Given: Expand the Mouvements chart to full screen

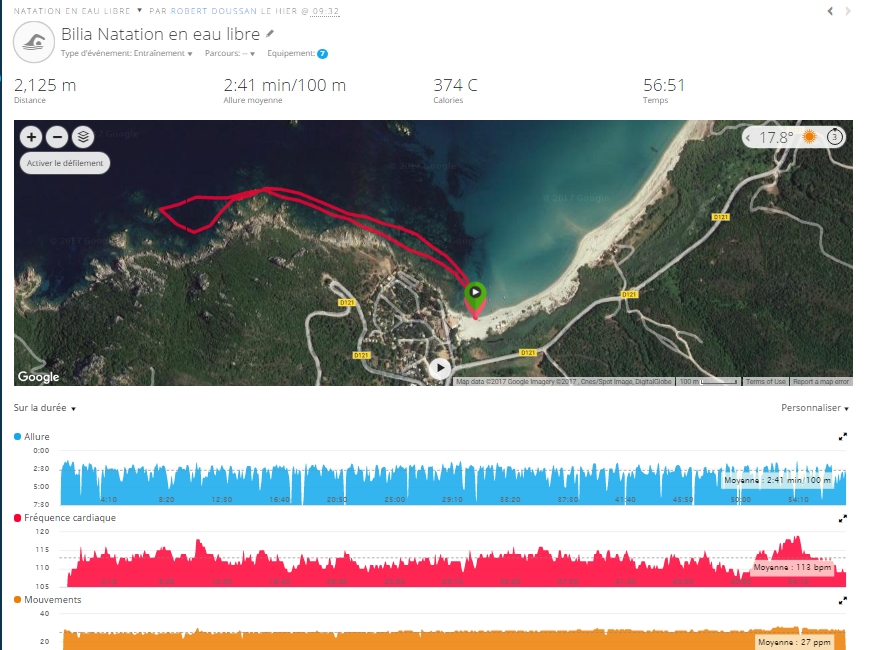Looking at the screenshot, I should (x=842, y=601).
